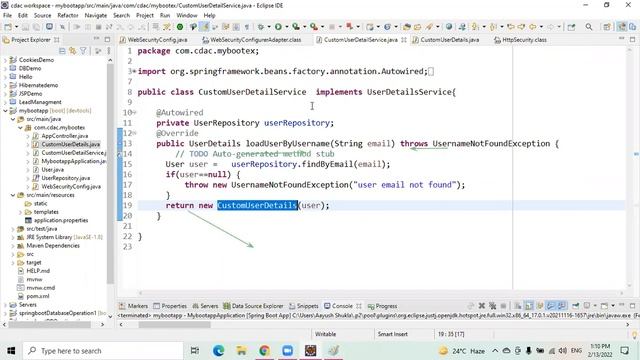Click the Open Web Browser globe icon
This screenshot has height=360, width=640.
coord(449,27)
